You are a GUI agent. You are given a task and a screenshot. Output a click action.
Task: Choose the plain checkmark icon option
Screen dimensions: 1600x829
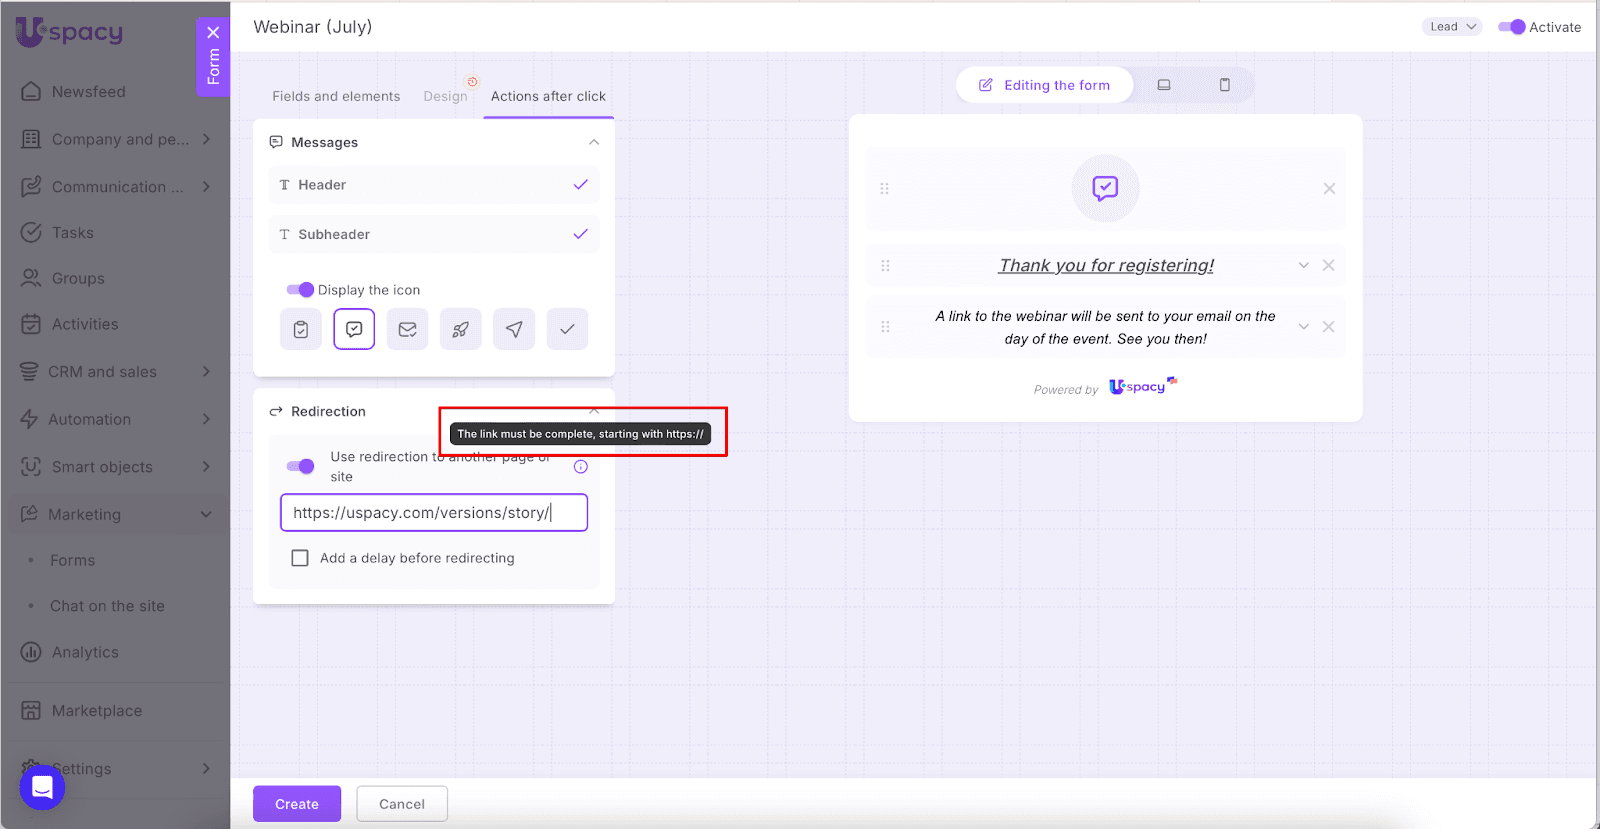[x=567, y=329]
